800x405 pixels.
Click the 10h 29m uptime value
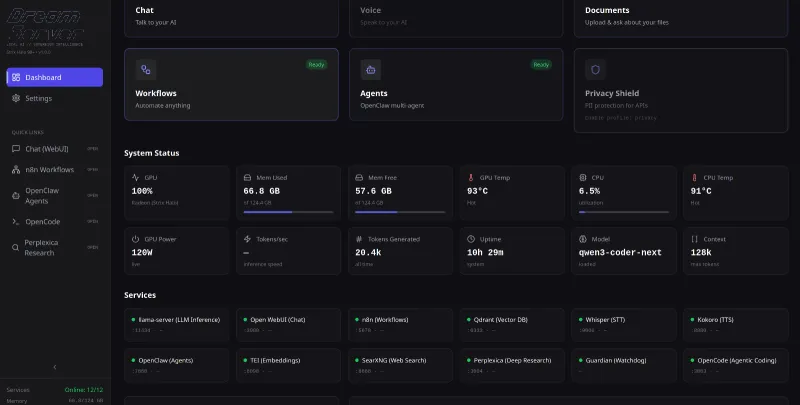tap(485, 252)
